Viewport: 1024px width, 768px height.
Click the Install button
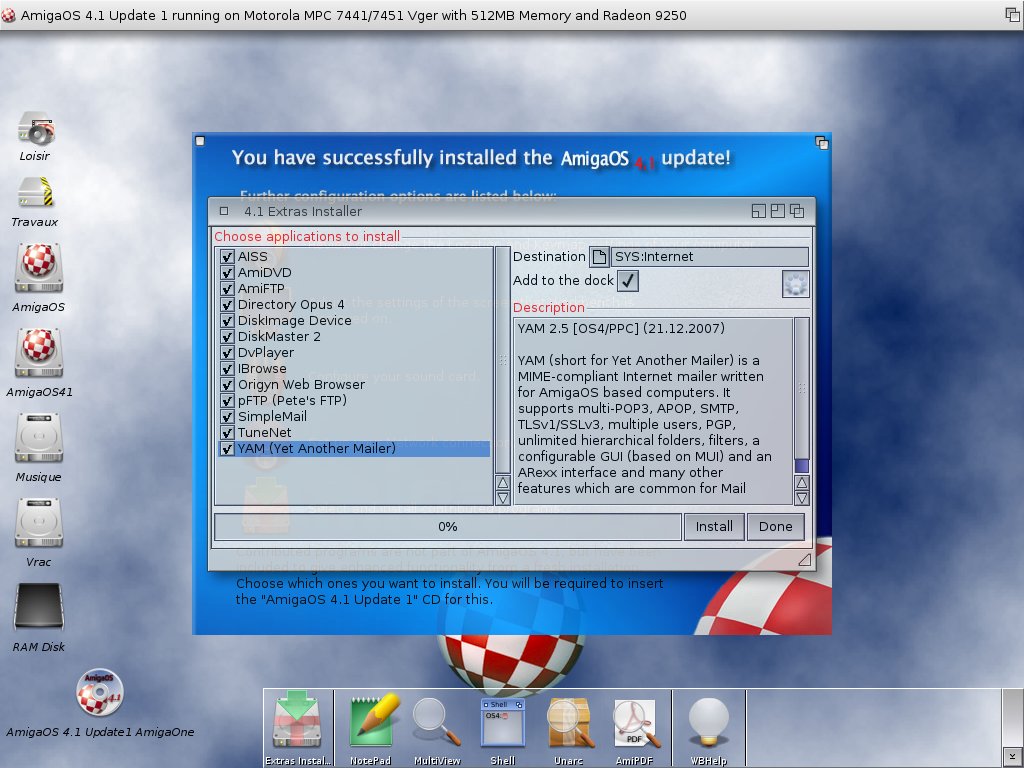pyautogui.click(x=714, y=526)
